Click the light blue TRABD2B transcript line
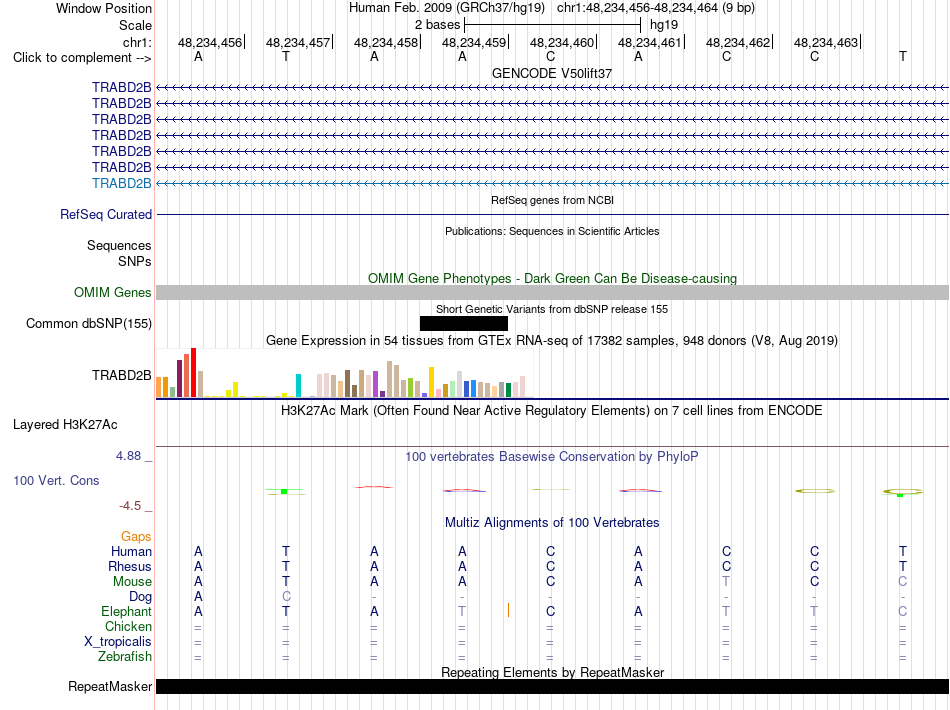Image resolution: width=950 pixels, height=710 pixels. 552,183
